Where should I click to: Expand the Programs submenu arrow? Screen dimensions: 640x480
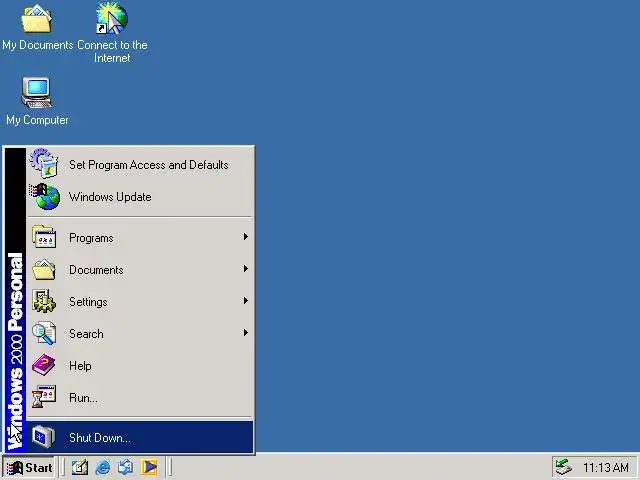(246, 237)
